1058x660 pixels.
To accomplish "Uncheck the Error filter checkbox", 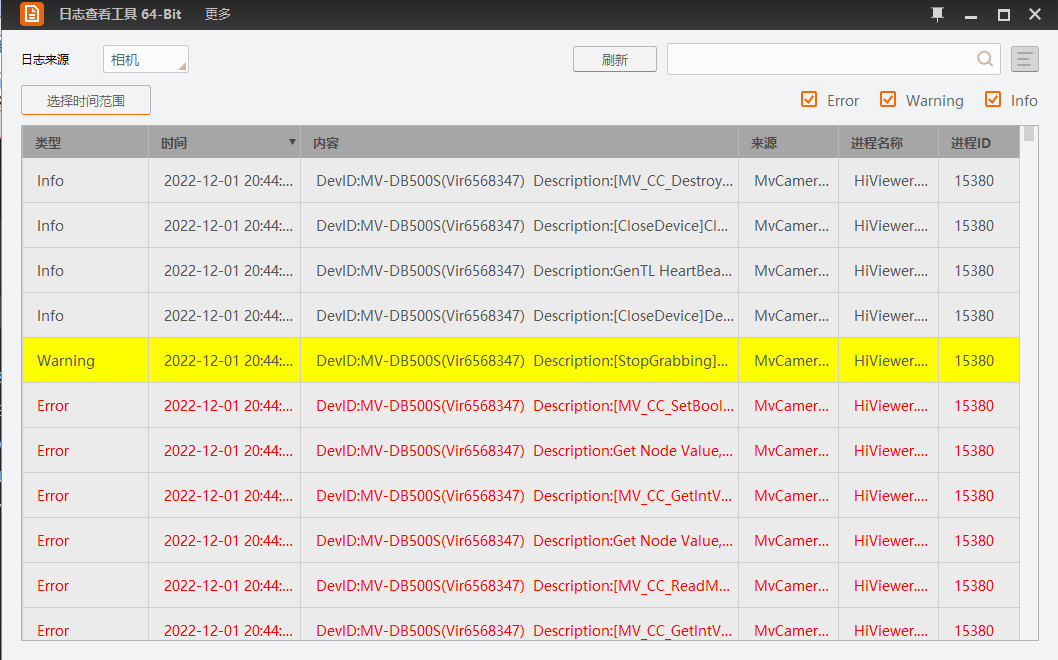I will tap(809, 100).
